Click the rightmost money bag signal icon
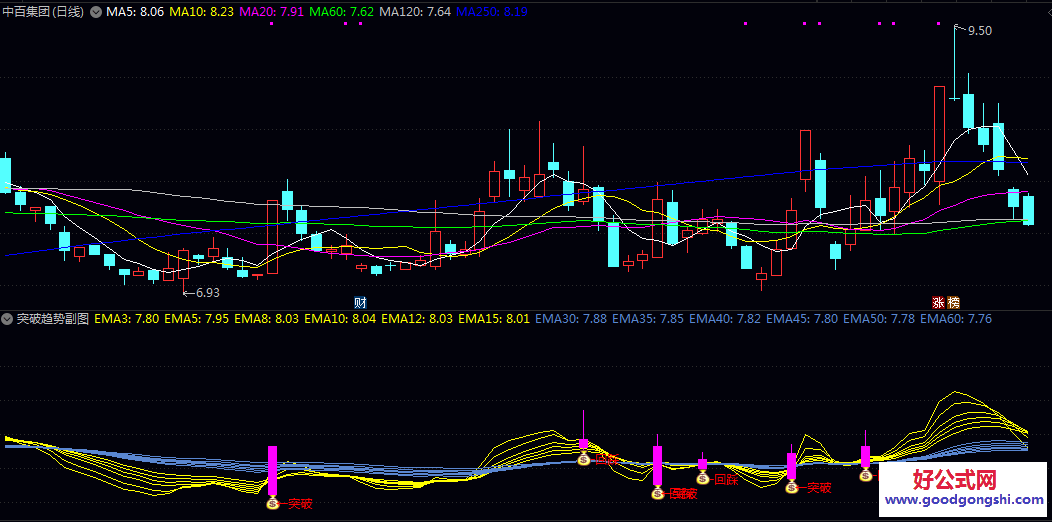This screenshot has width=1052, height=522. (866, 476)
